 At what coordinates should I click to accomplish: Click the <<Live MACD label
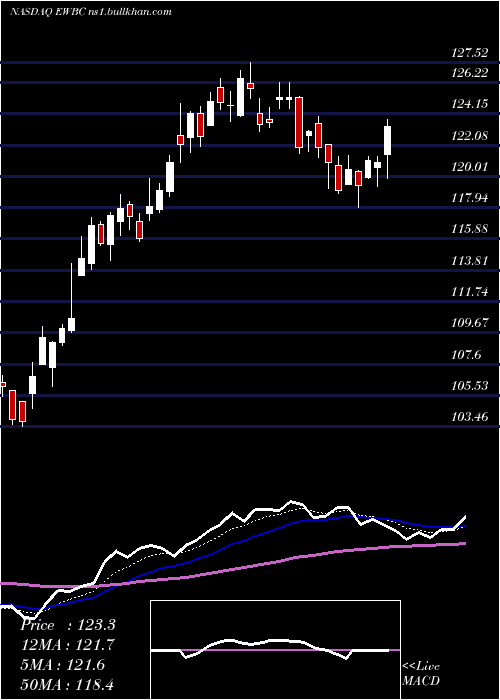[x=421, y=673]
